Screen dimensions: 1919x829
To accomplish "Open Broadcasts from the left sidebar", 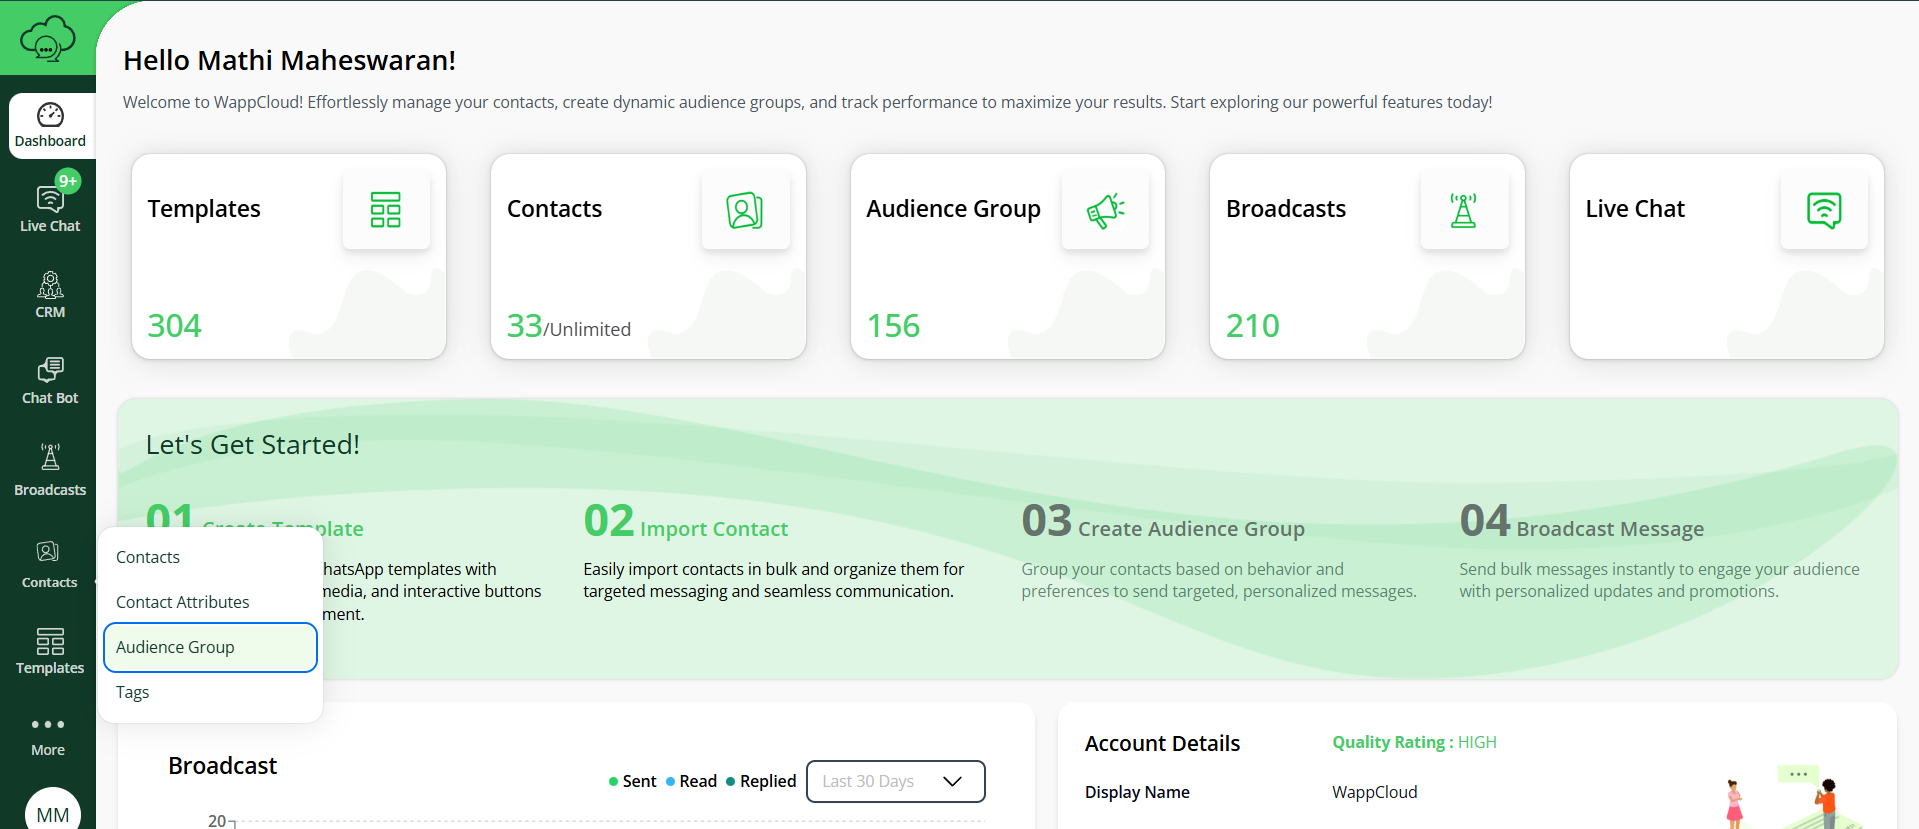I will point(50,470).
